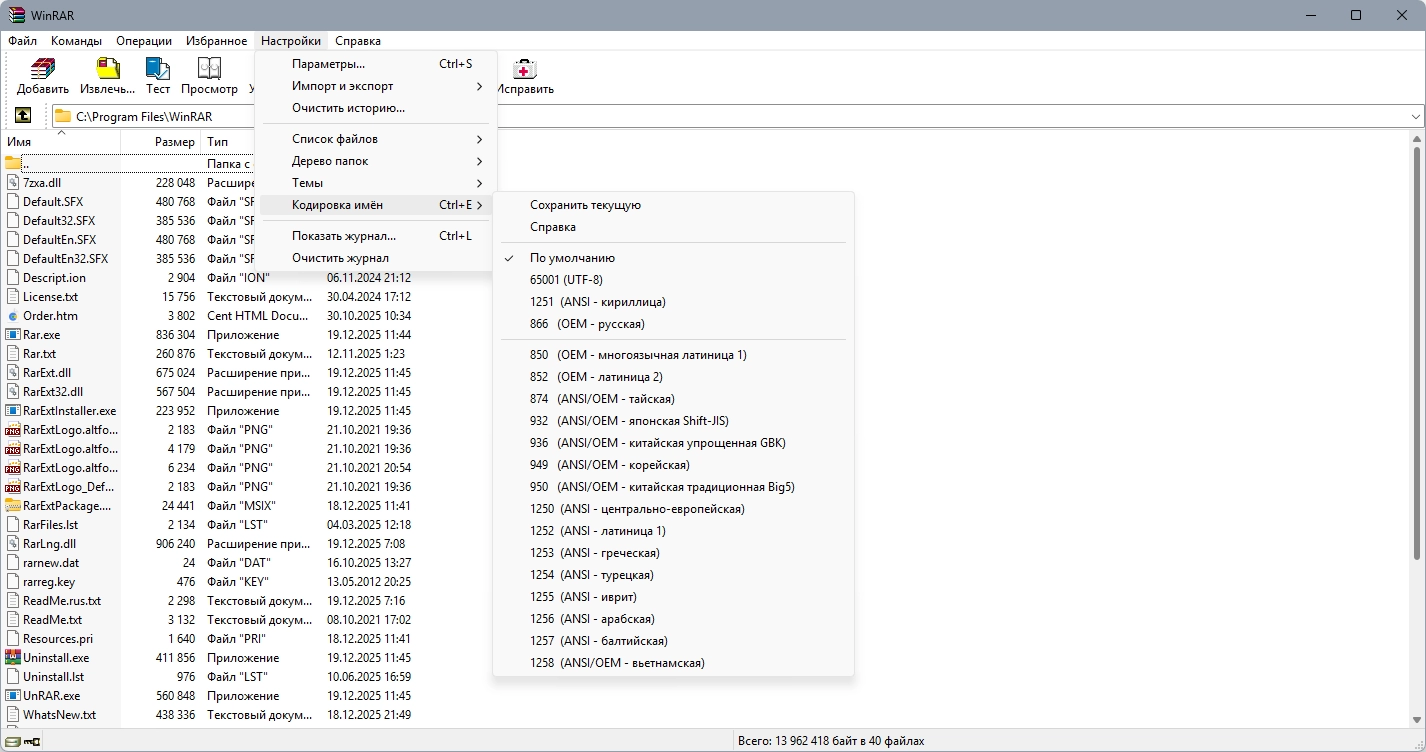Open the Команды menu

[x=77, y=41]
